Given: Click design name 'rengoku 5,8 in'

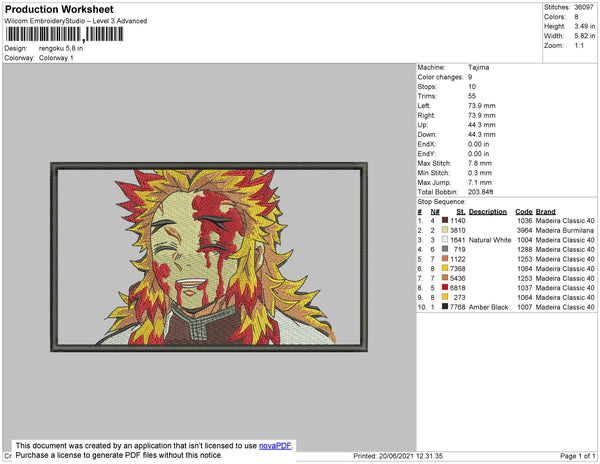Looking at the screenshot, I should pos(61,49).
